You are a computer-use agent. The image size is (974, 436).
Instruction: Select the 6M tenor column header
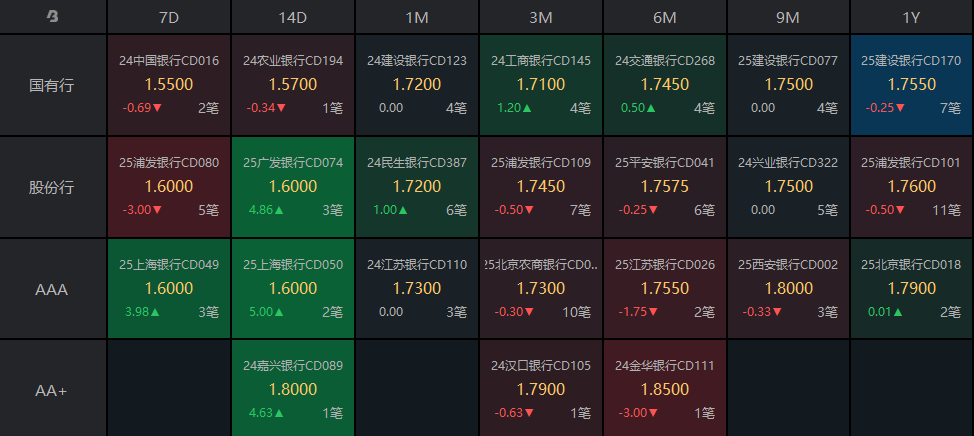click(665, 17)
